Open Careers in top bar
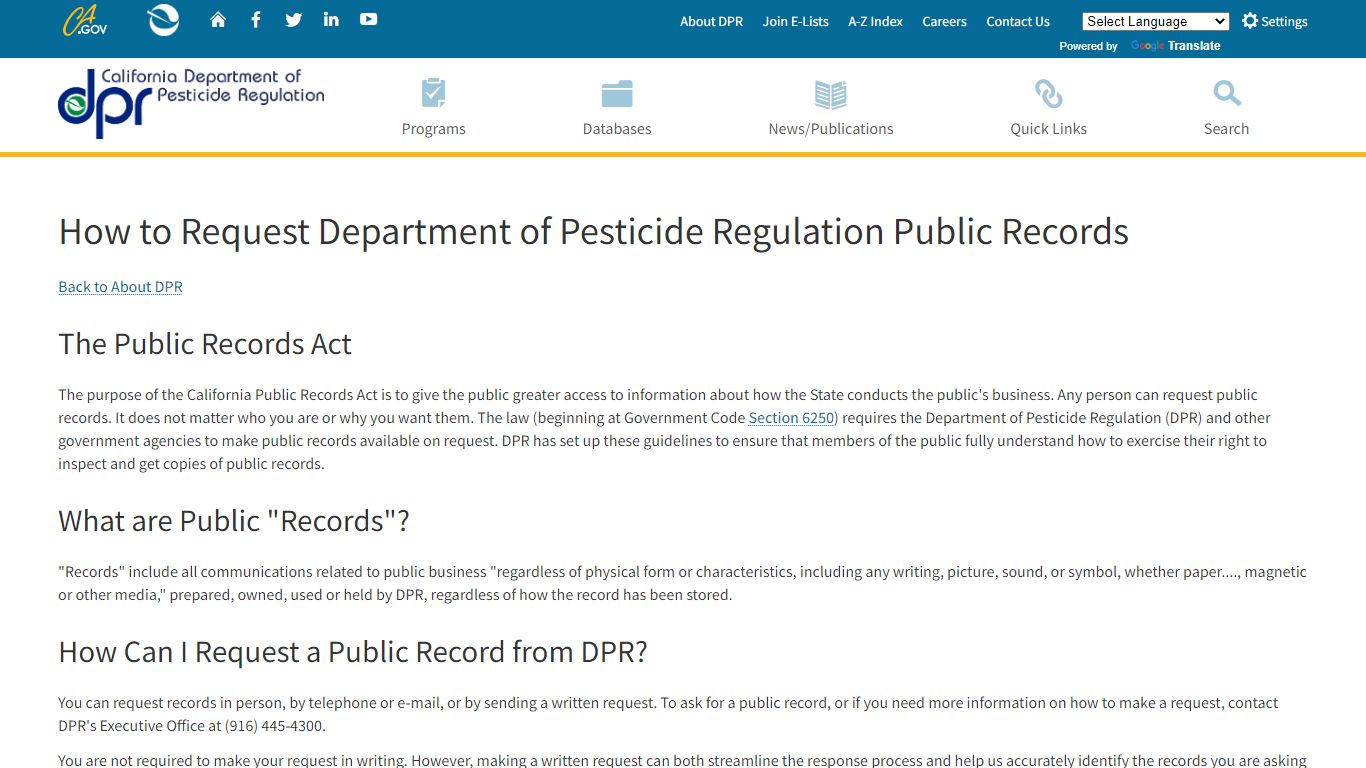Screen dimensions: 1366x768 pos(944,21)
